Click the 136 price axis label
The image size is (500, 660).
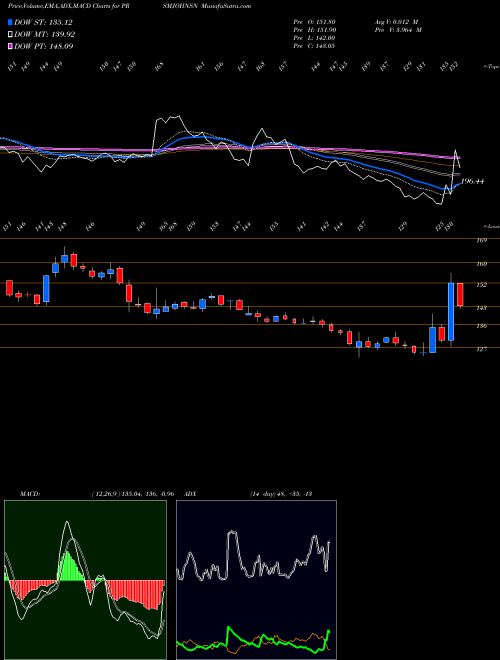(482, 326)
